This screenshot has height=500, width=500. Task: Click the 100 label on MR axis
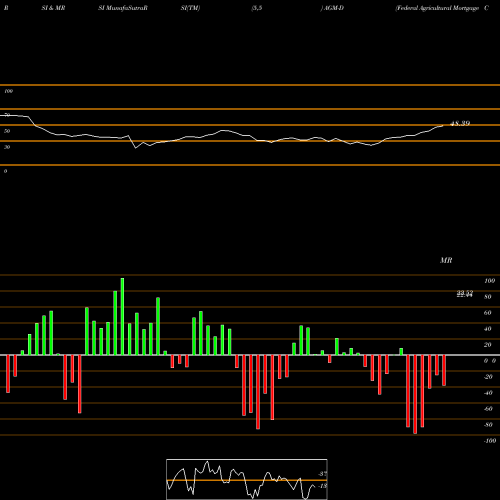point(489,281)
